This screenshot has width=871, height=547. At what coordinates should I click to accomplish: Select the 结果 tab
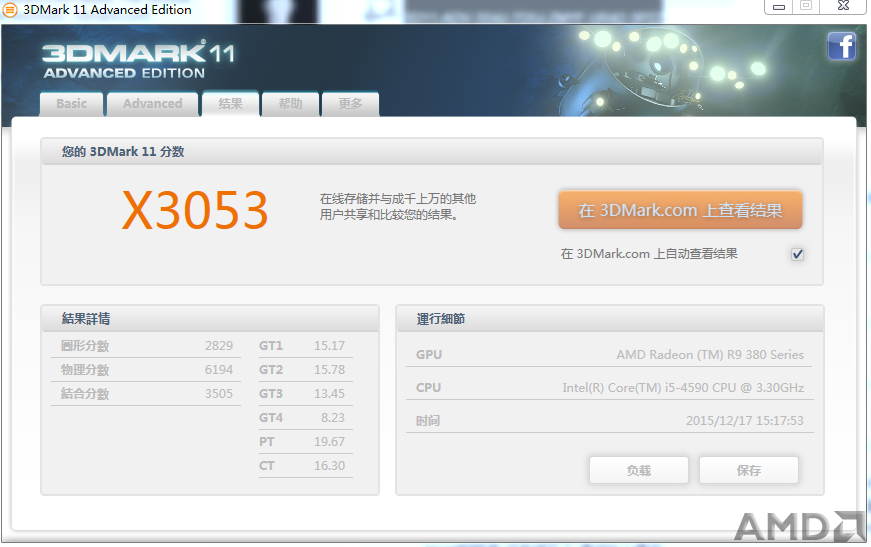click(231, 104)
